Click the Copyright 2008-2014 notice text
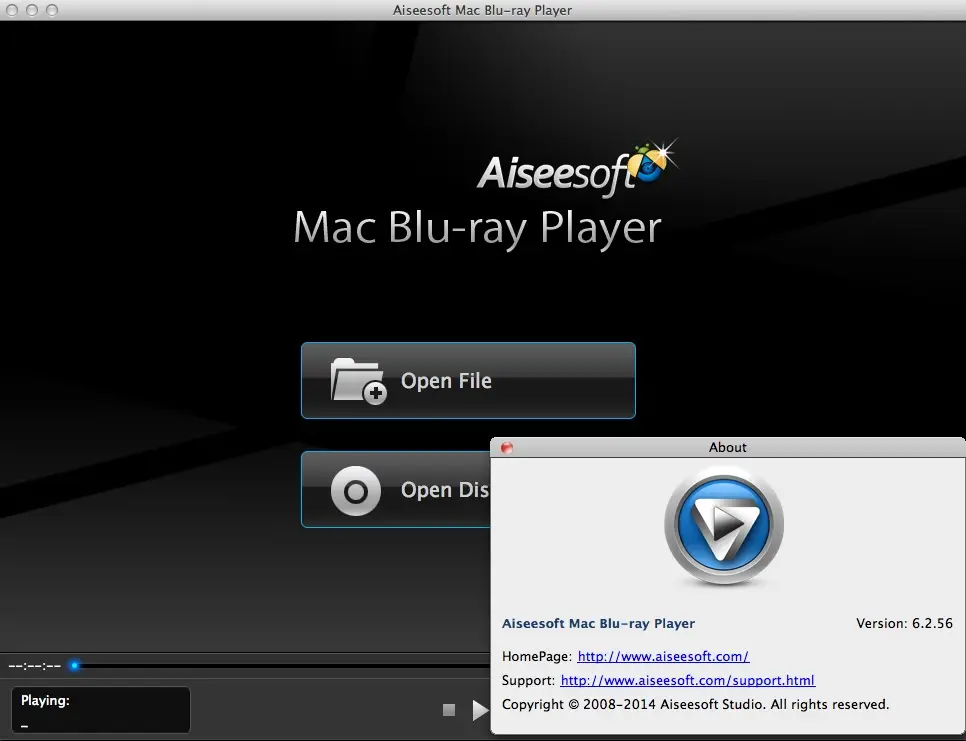Screen dimensions: 966x741 pos(696,705)
